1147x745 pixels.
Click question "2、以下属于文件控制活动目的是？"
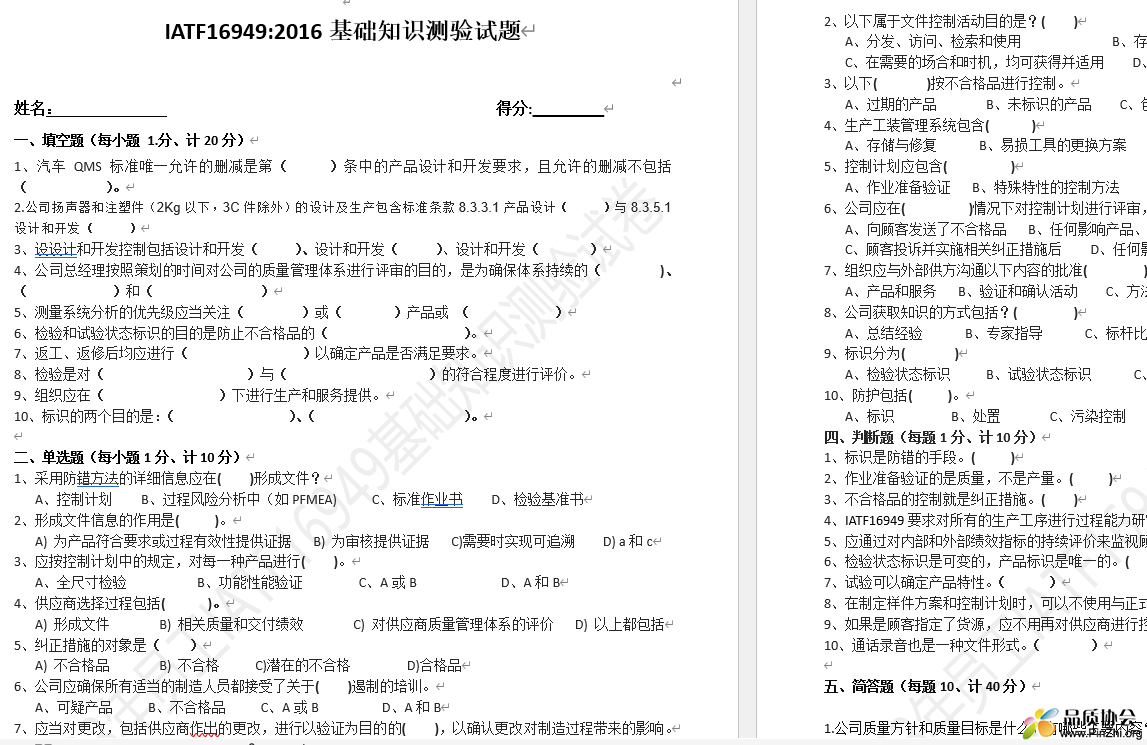tap(950, 22)
